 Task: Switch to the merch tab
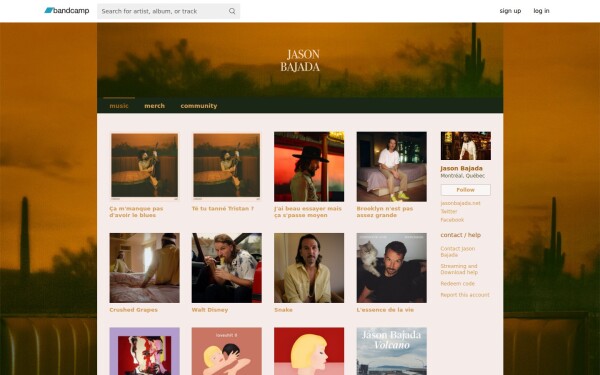155,106
